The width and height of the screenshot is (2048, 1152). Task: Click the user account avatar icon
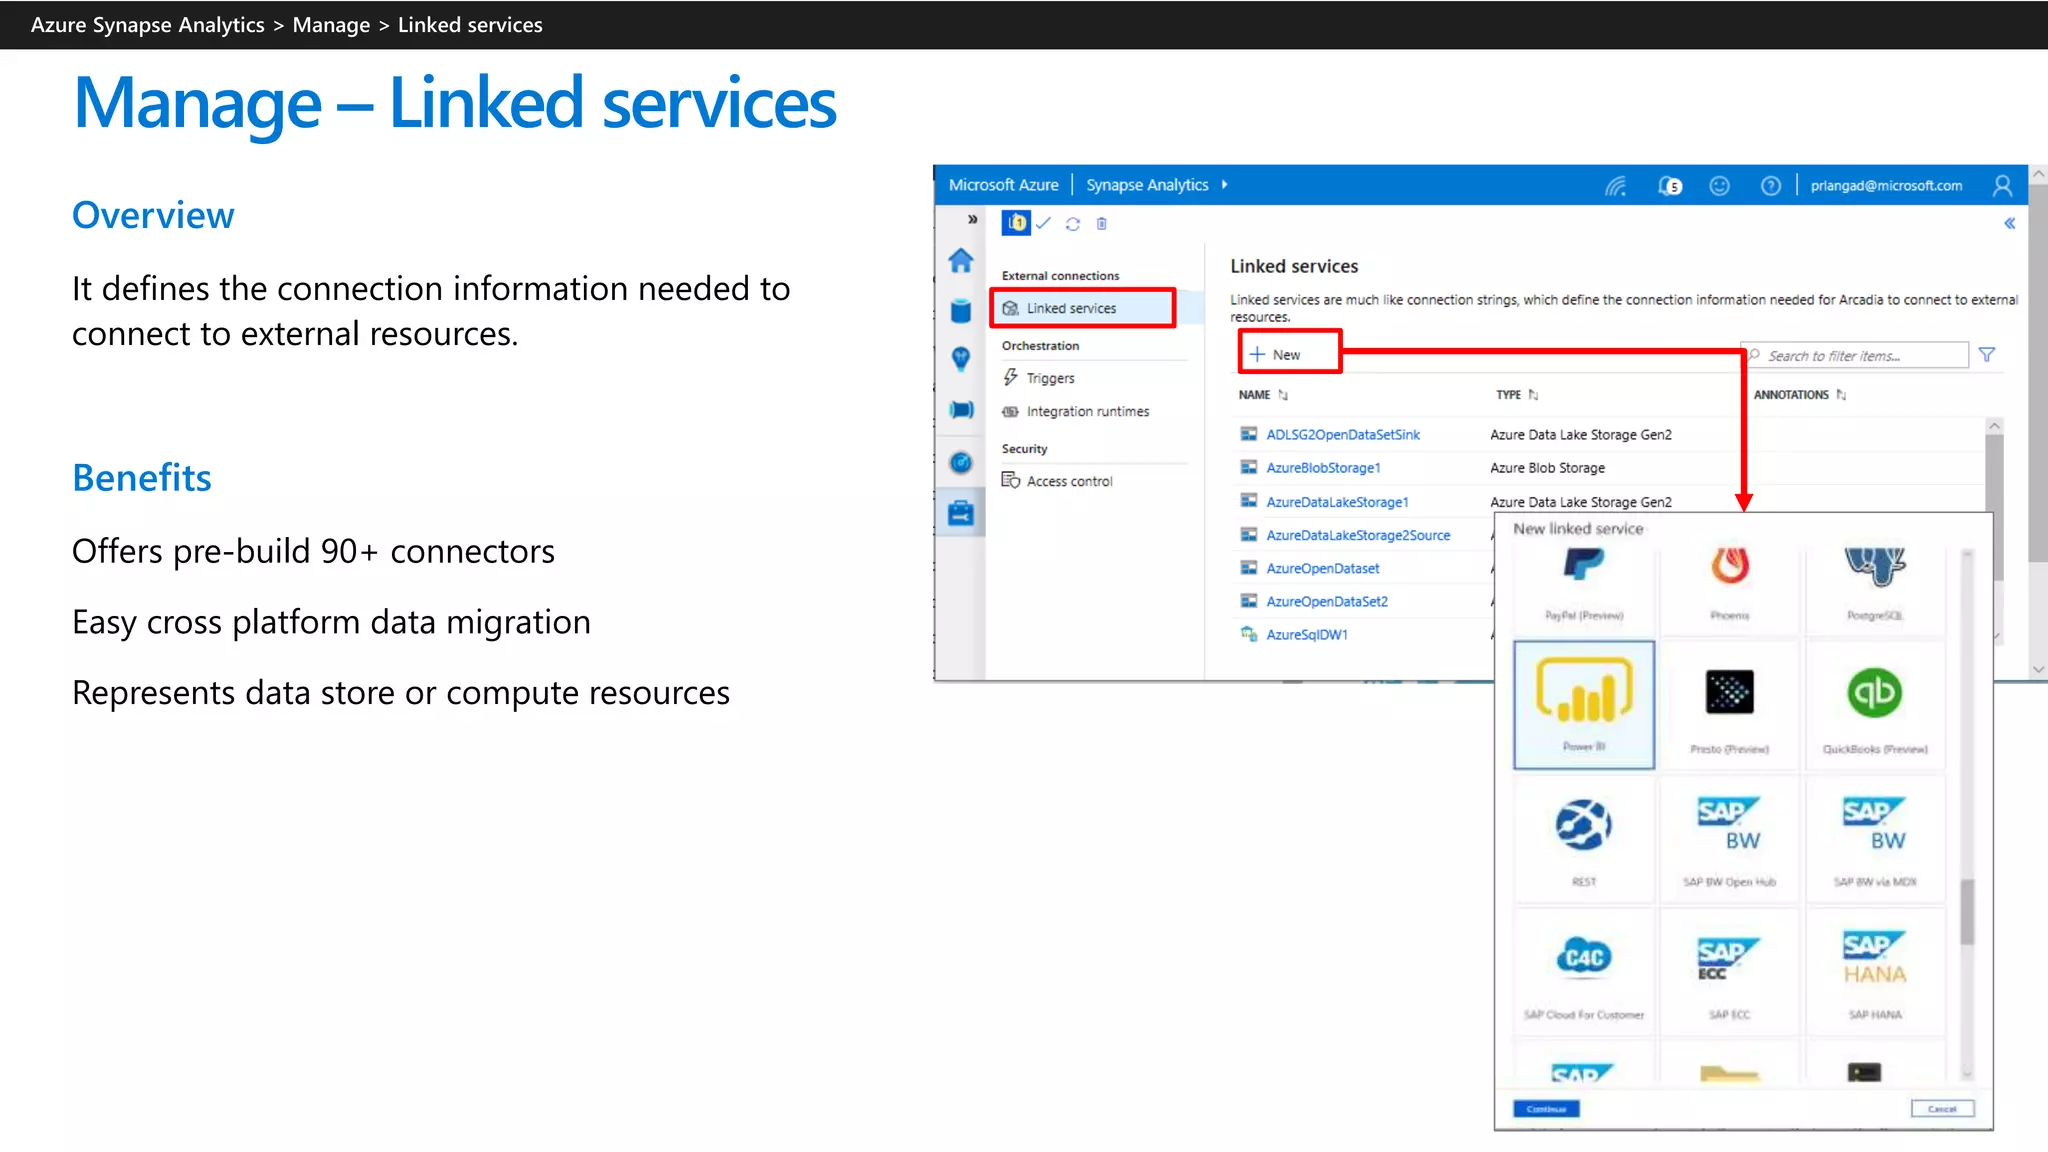coord(2002,186)
